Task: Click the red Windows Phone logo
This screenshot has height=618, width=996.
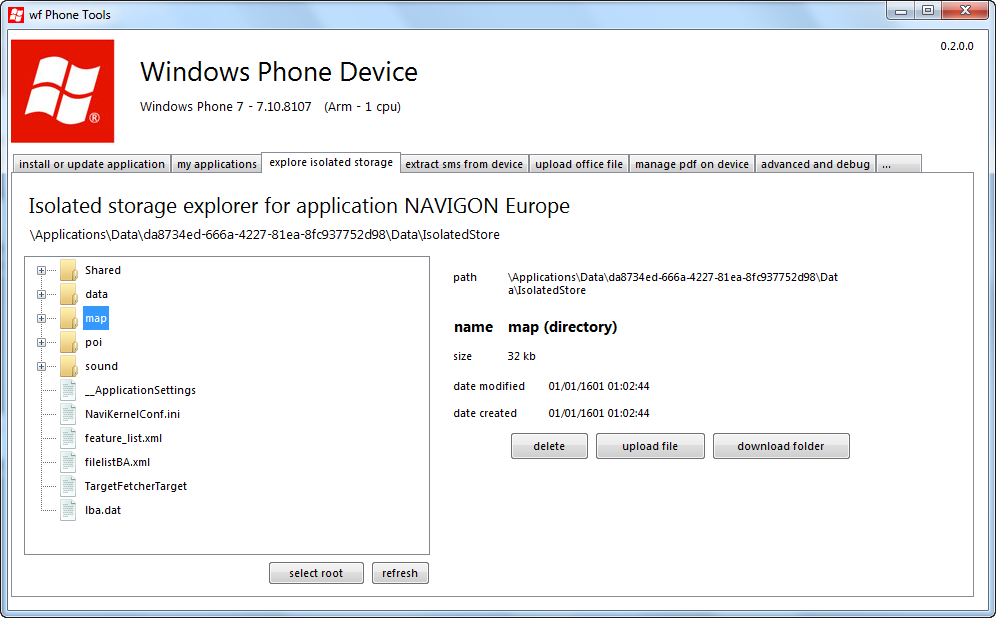Action: [62, 91]
